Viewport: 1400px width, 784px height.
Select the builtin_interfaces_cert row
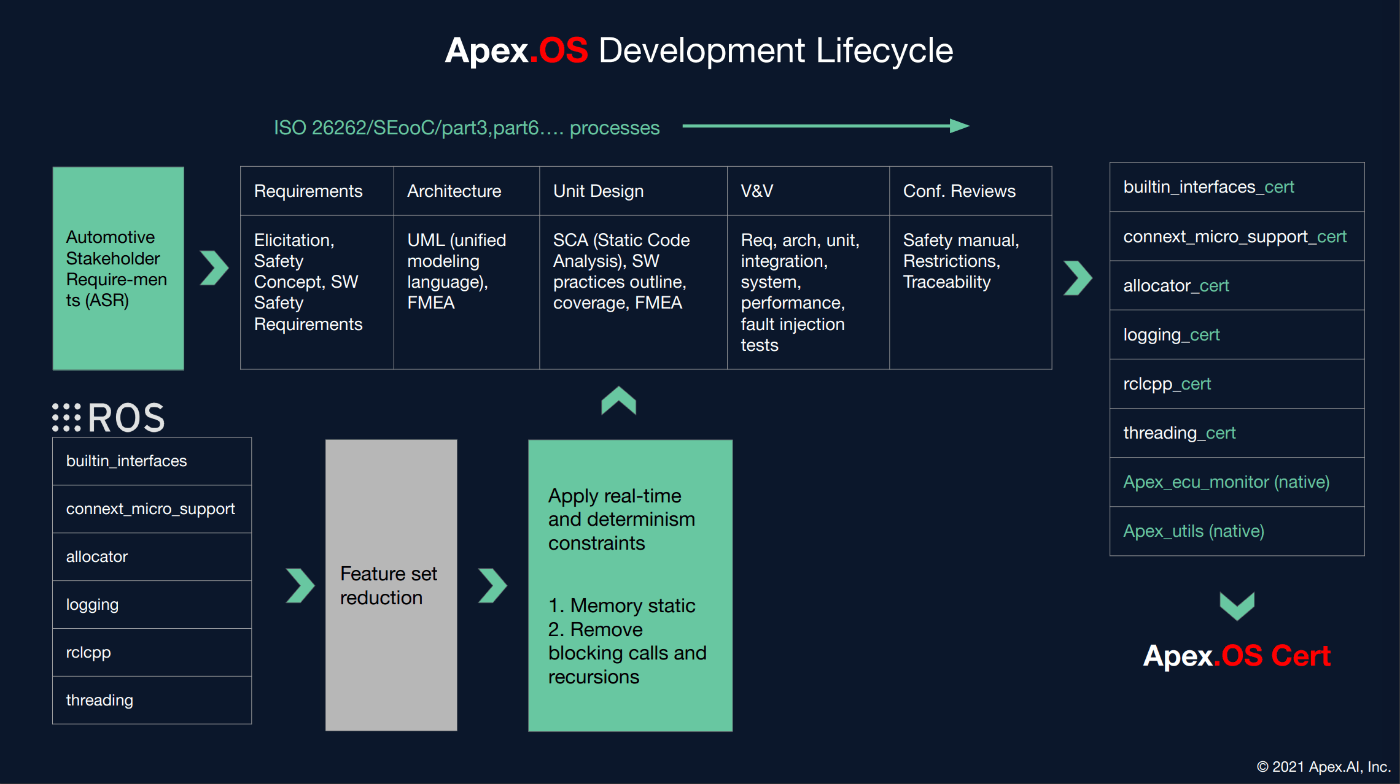click(x=1237, y=187)
